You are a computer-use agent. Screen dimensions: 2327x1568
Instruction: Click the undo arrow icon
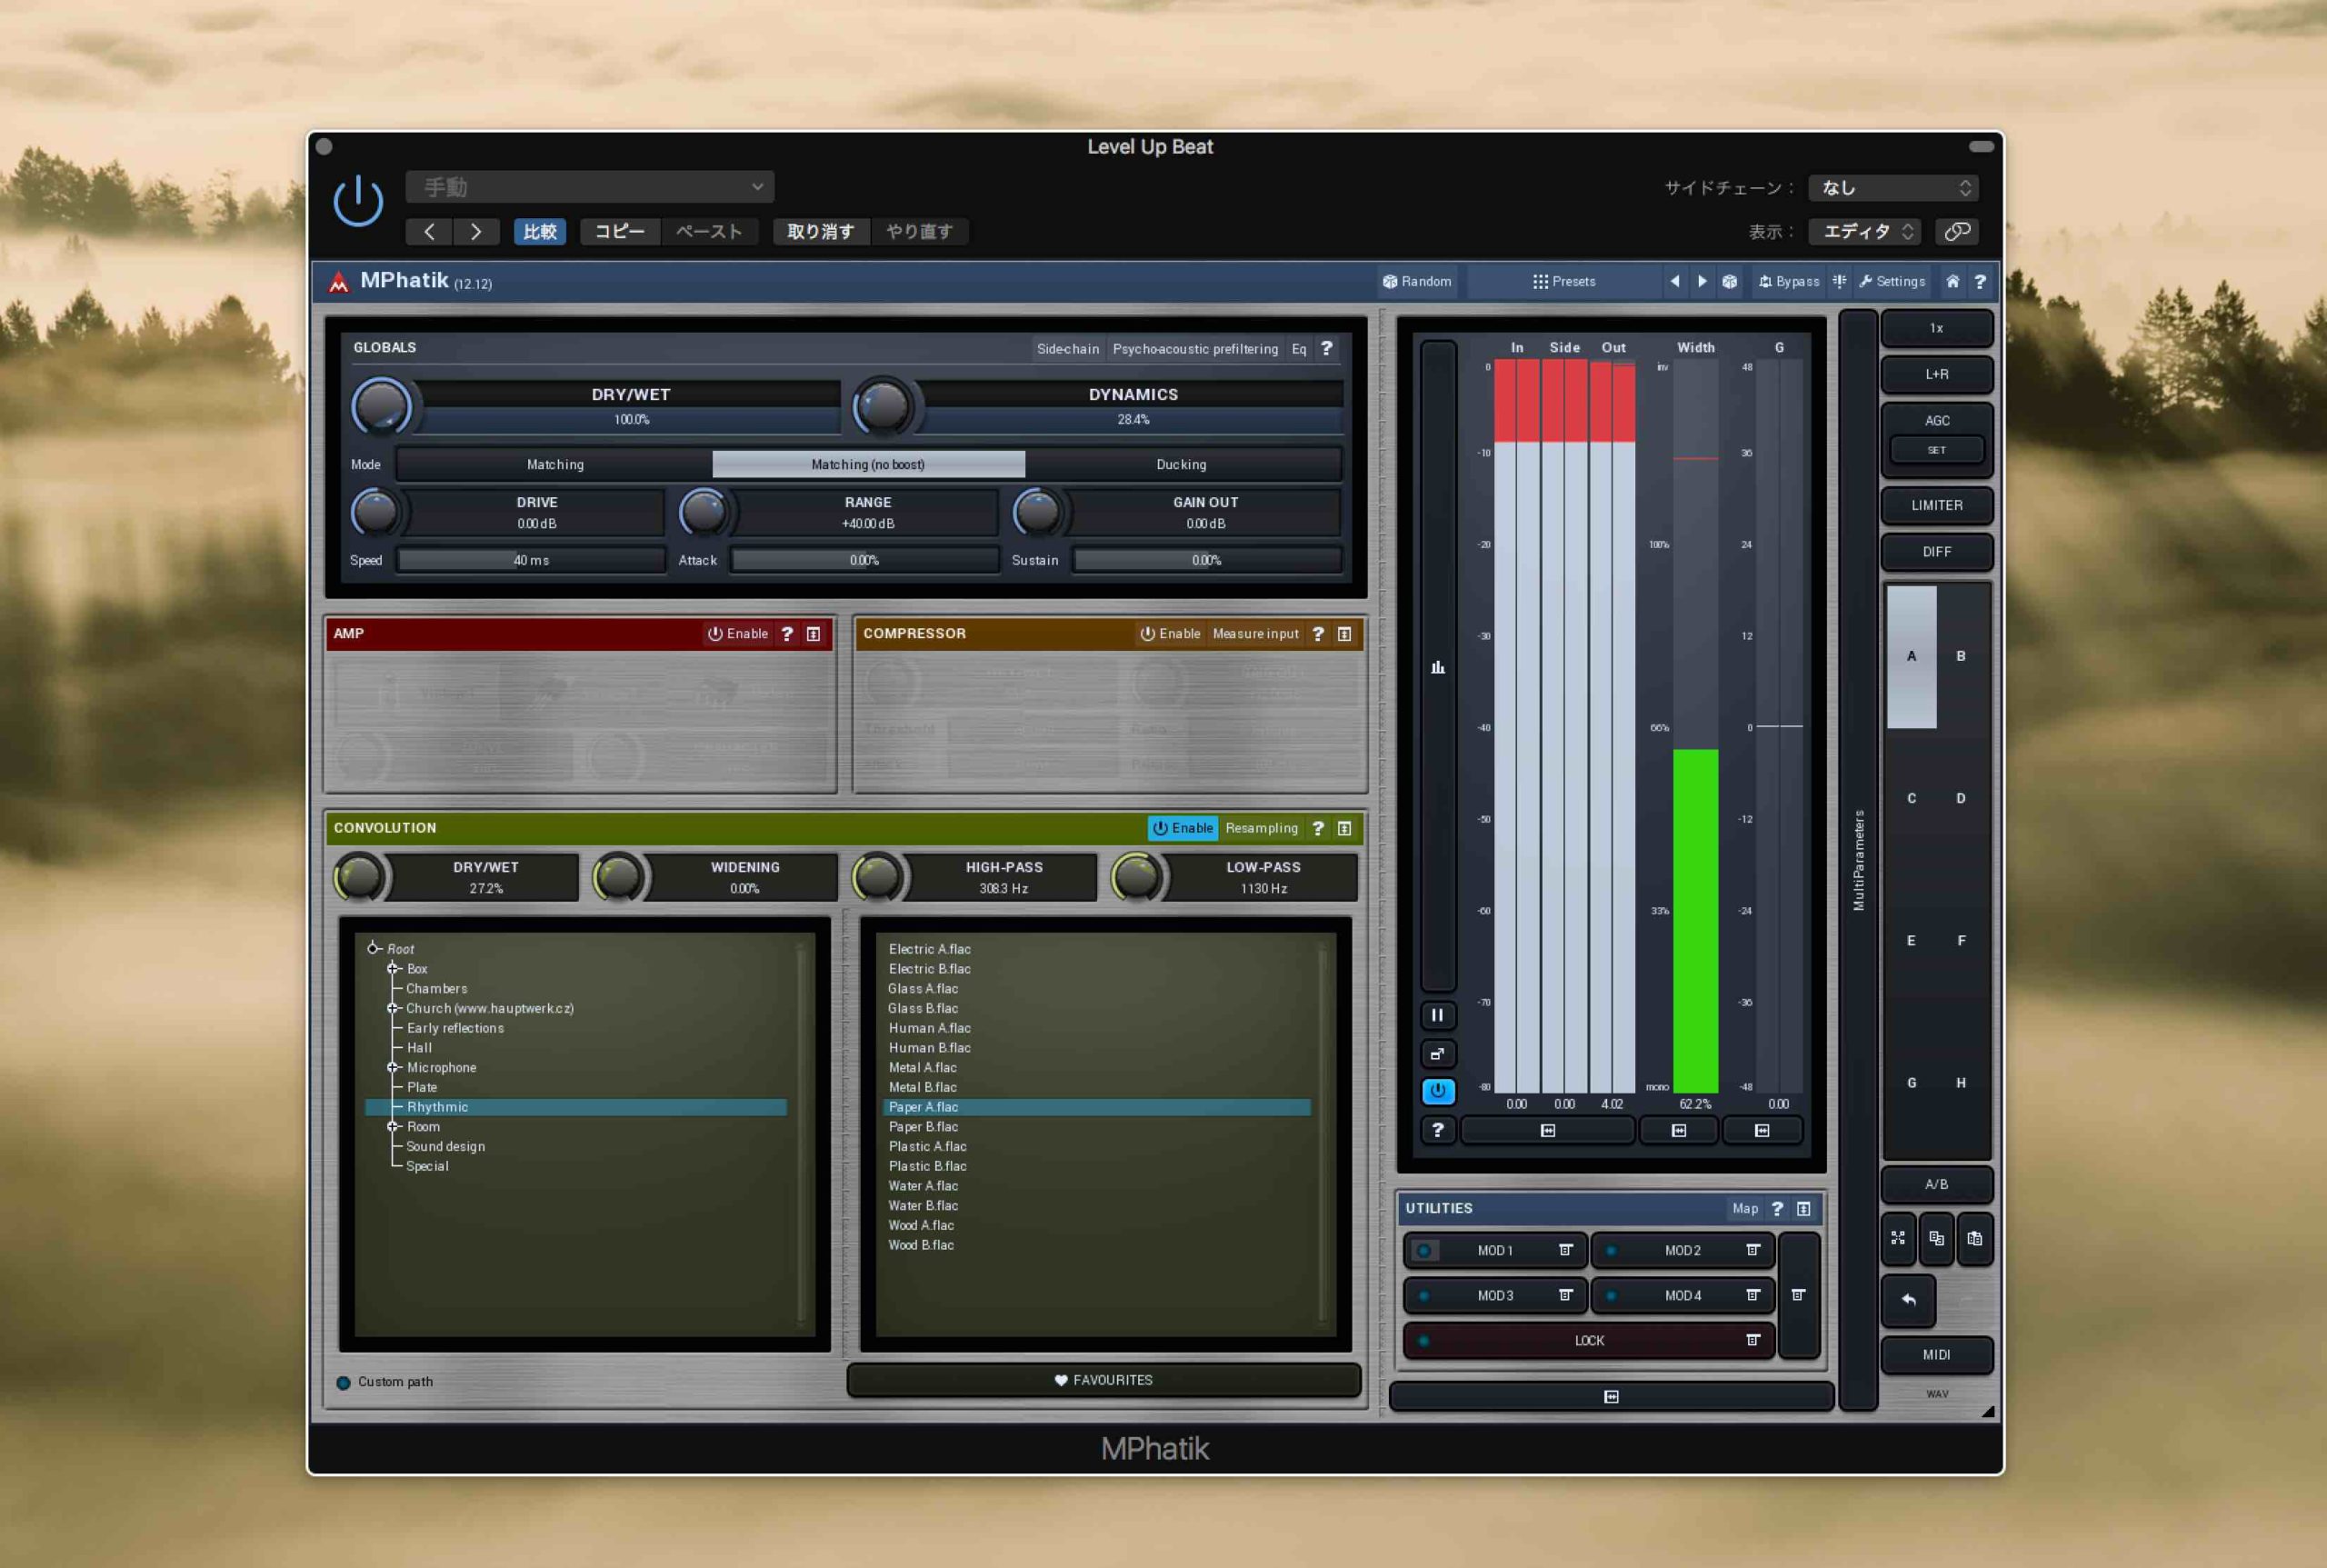click(1908, 1299)
